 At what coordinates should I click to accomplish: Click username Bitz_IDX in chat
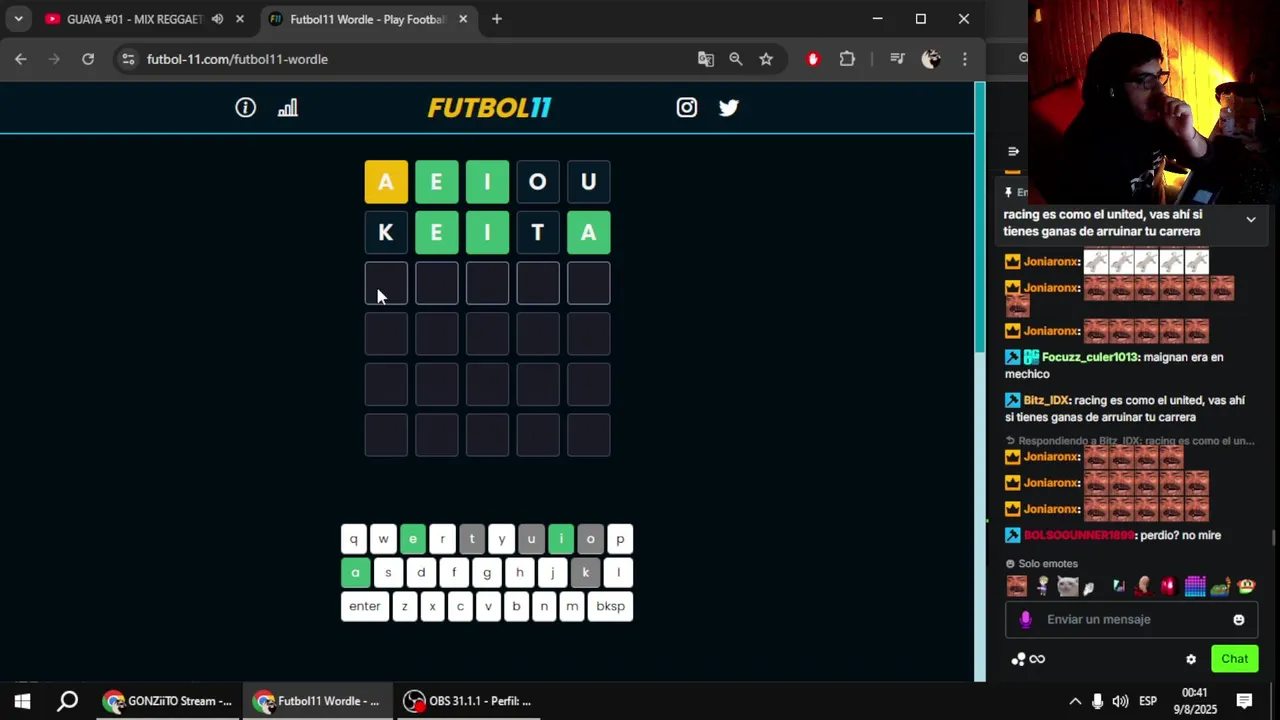tap(1046, 400)
